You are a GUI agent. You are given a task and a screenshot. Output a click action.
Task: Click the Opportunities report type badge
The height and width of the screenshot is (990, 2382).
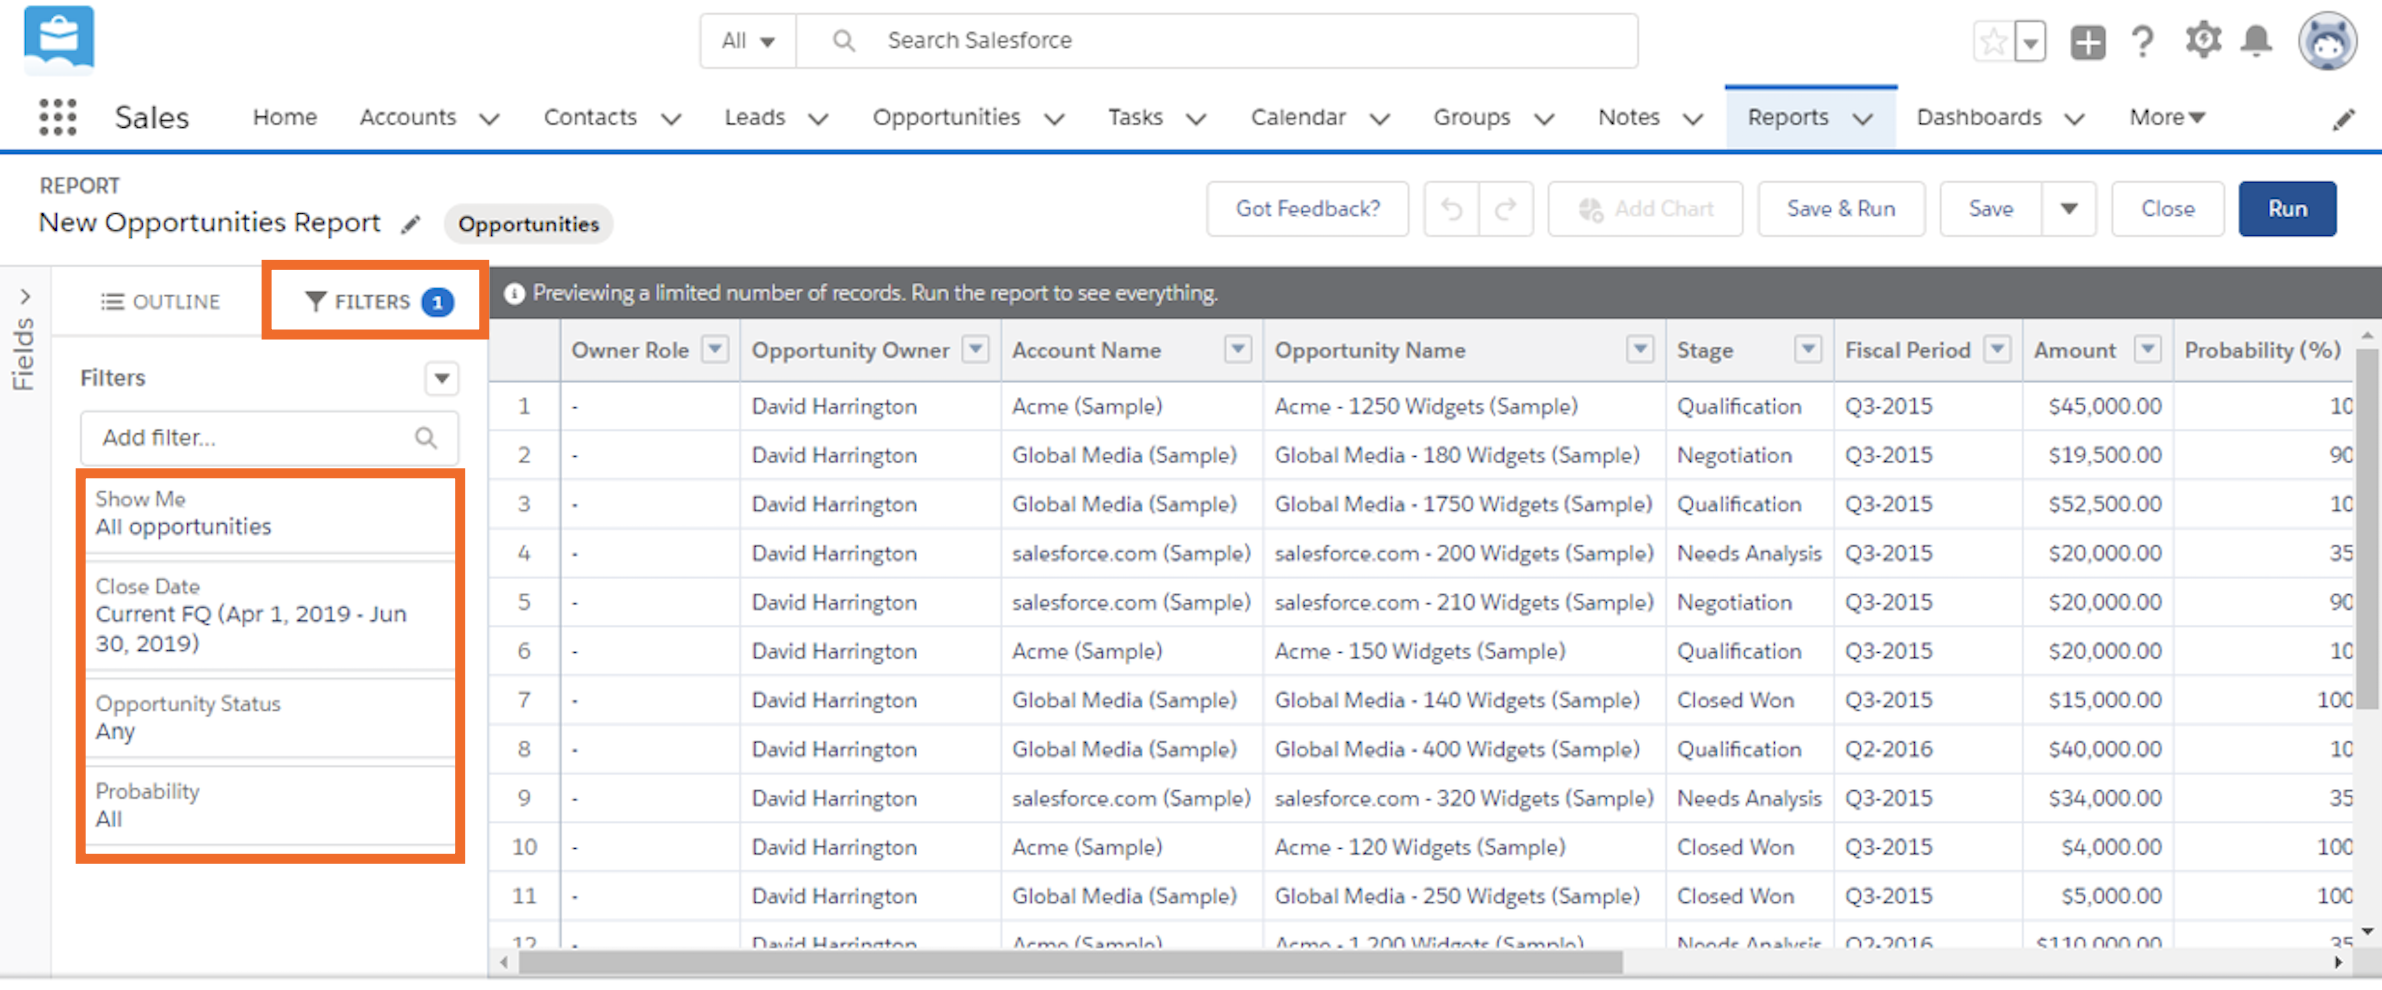[x=528, y=224]
